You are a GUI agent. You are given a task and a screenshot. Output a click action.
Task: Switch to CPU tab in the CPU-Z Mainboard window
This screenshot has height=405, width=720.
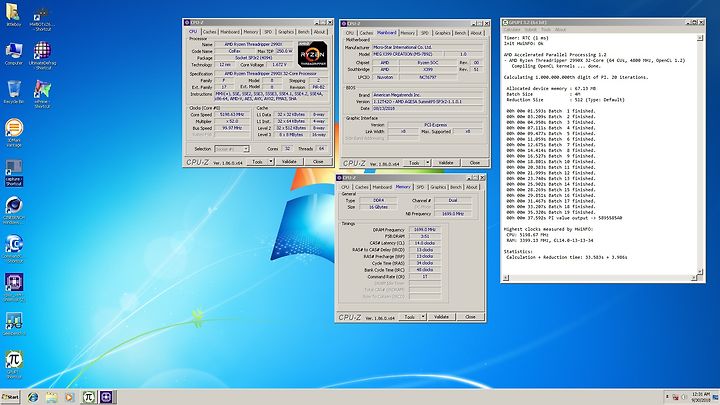[350, 33]
